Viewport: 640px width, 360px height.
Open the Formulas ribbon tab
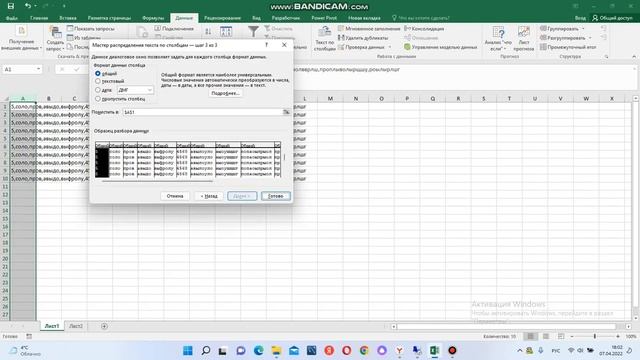(153, 18)
